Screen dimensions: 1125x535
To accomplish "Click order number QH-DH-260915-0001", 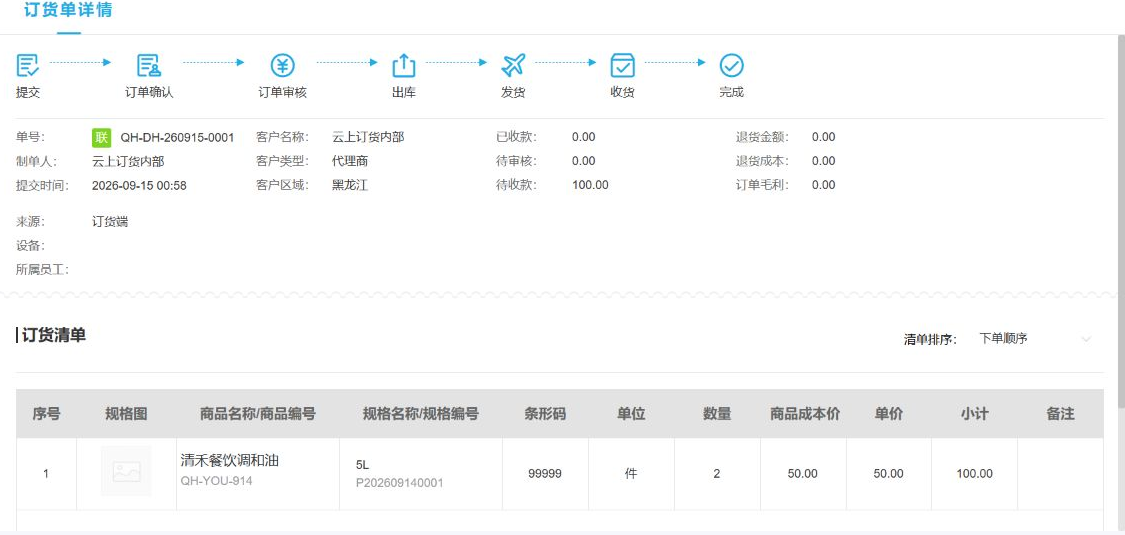I will [x=177, y=138].
